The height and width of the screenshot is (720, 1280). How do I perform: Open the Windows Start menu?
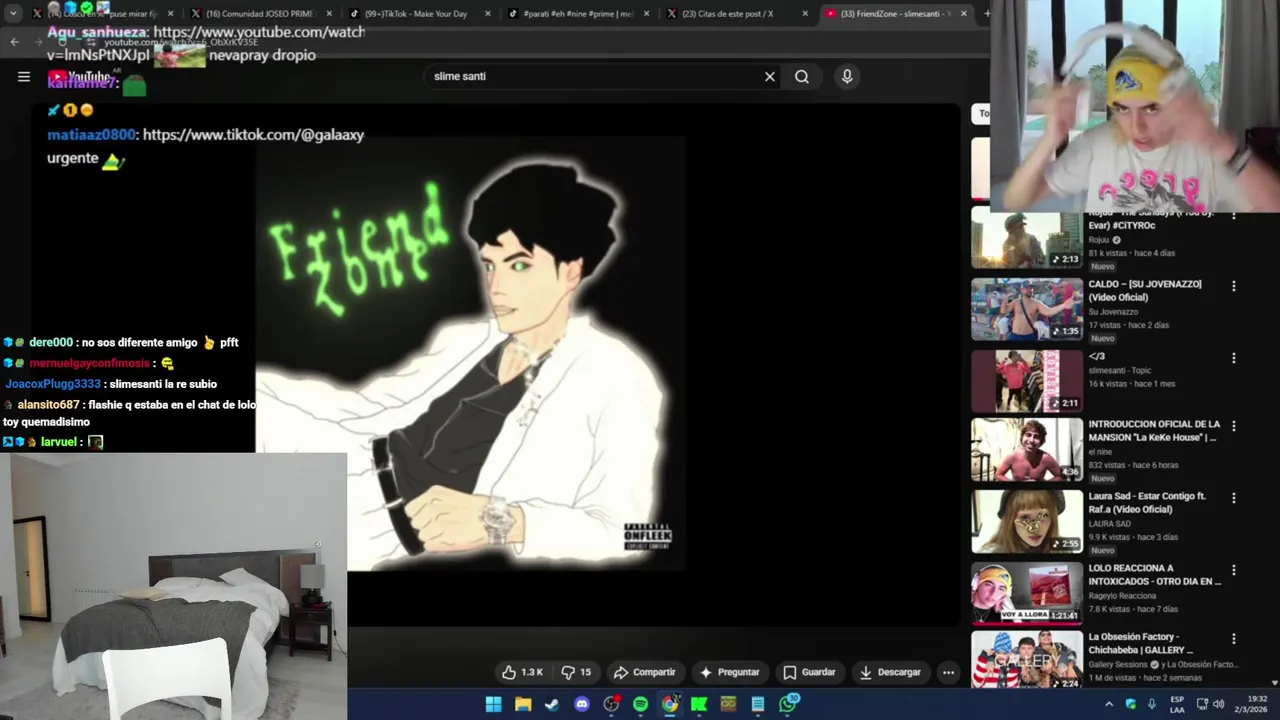click(493, 704)
